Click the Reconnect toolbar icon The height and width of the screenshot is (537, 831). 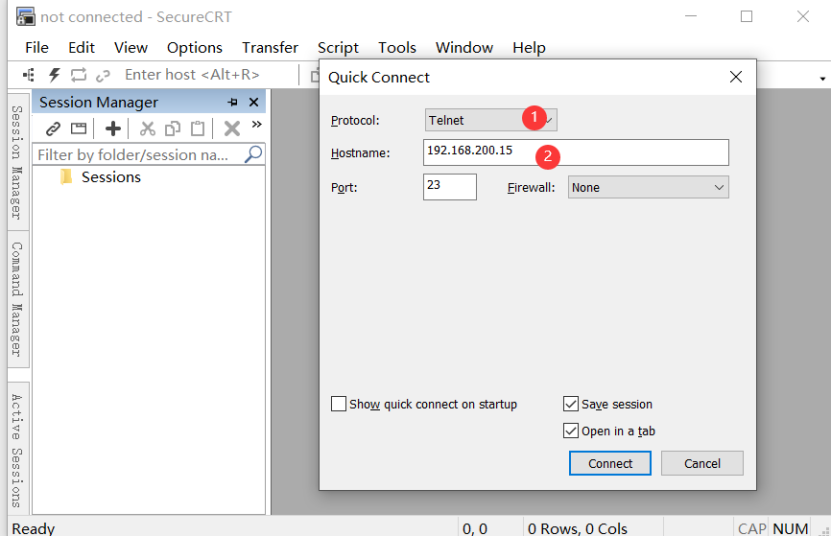[x=78, y=75]
